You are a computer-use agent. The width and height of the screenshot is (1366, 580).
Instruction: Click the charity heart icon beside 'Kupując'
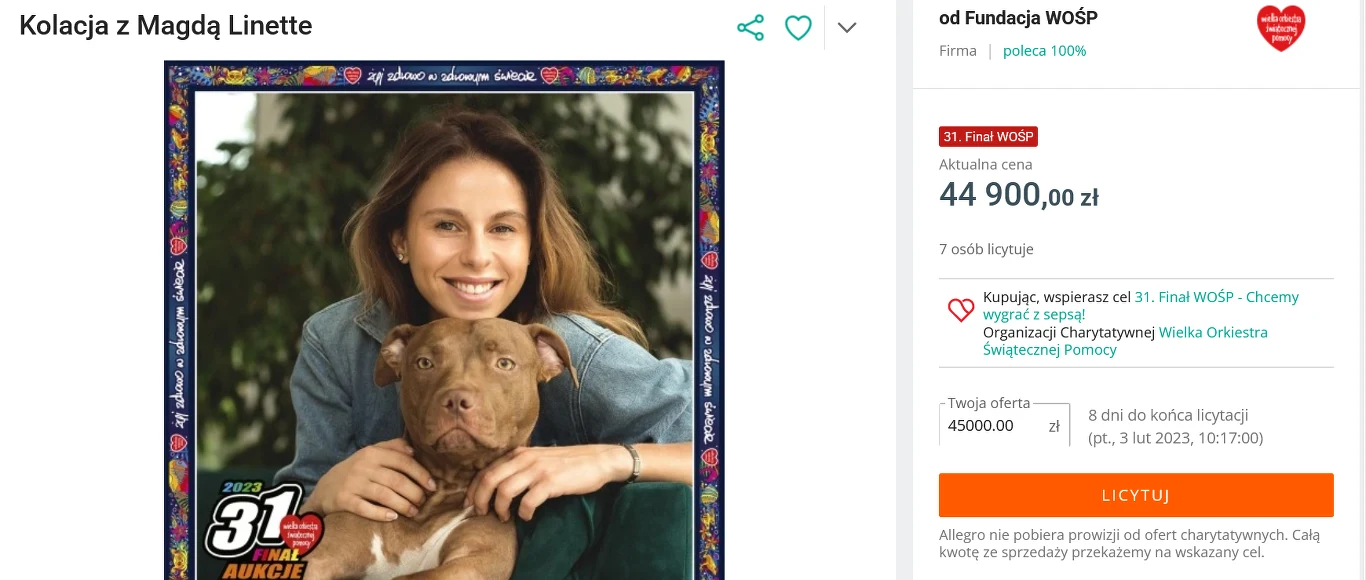(x=961, y=310)
